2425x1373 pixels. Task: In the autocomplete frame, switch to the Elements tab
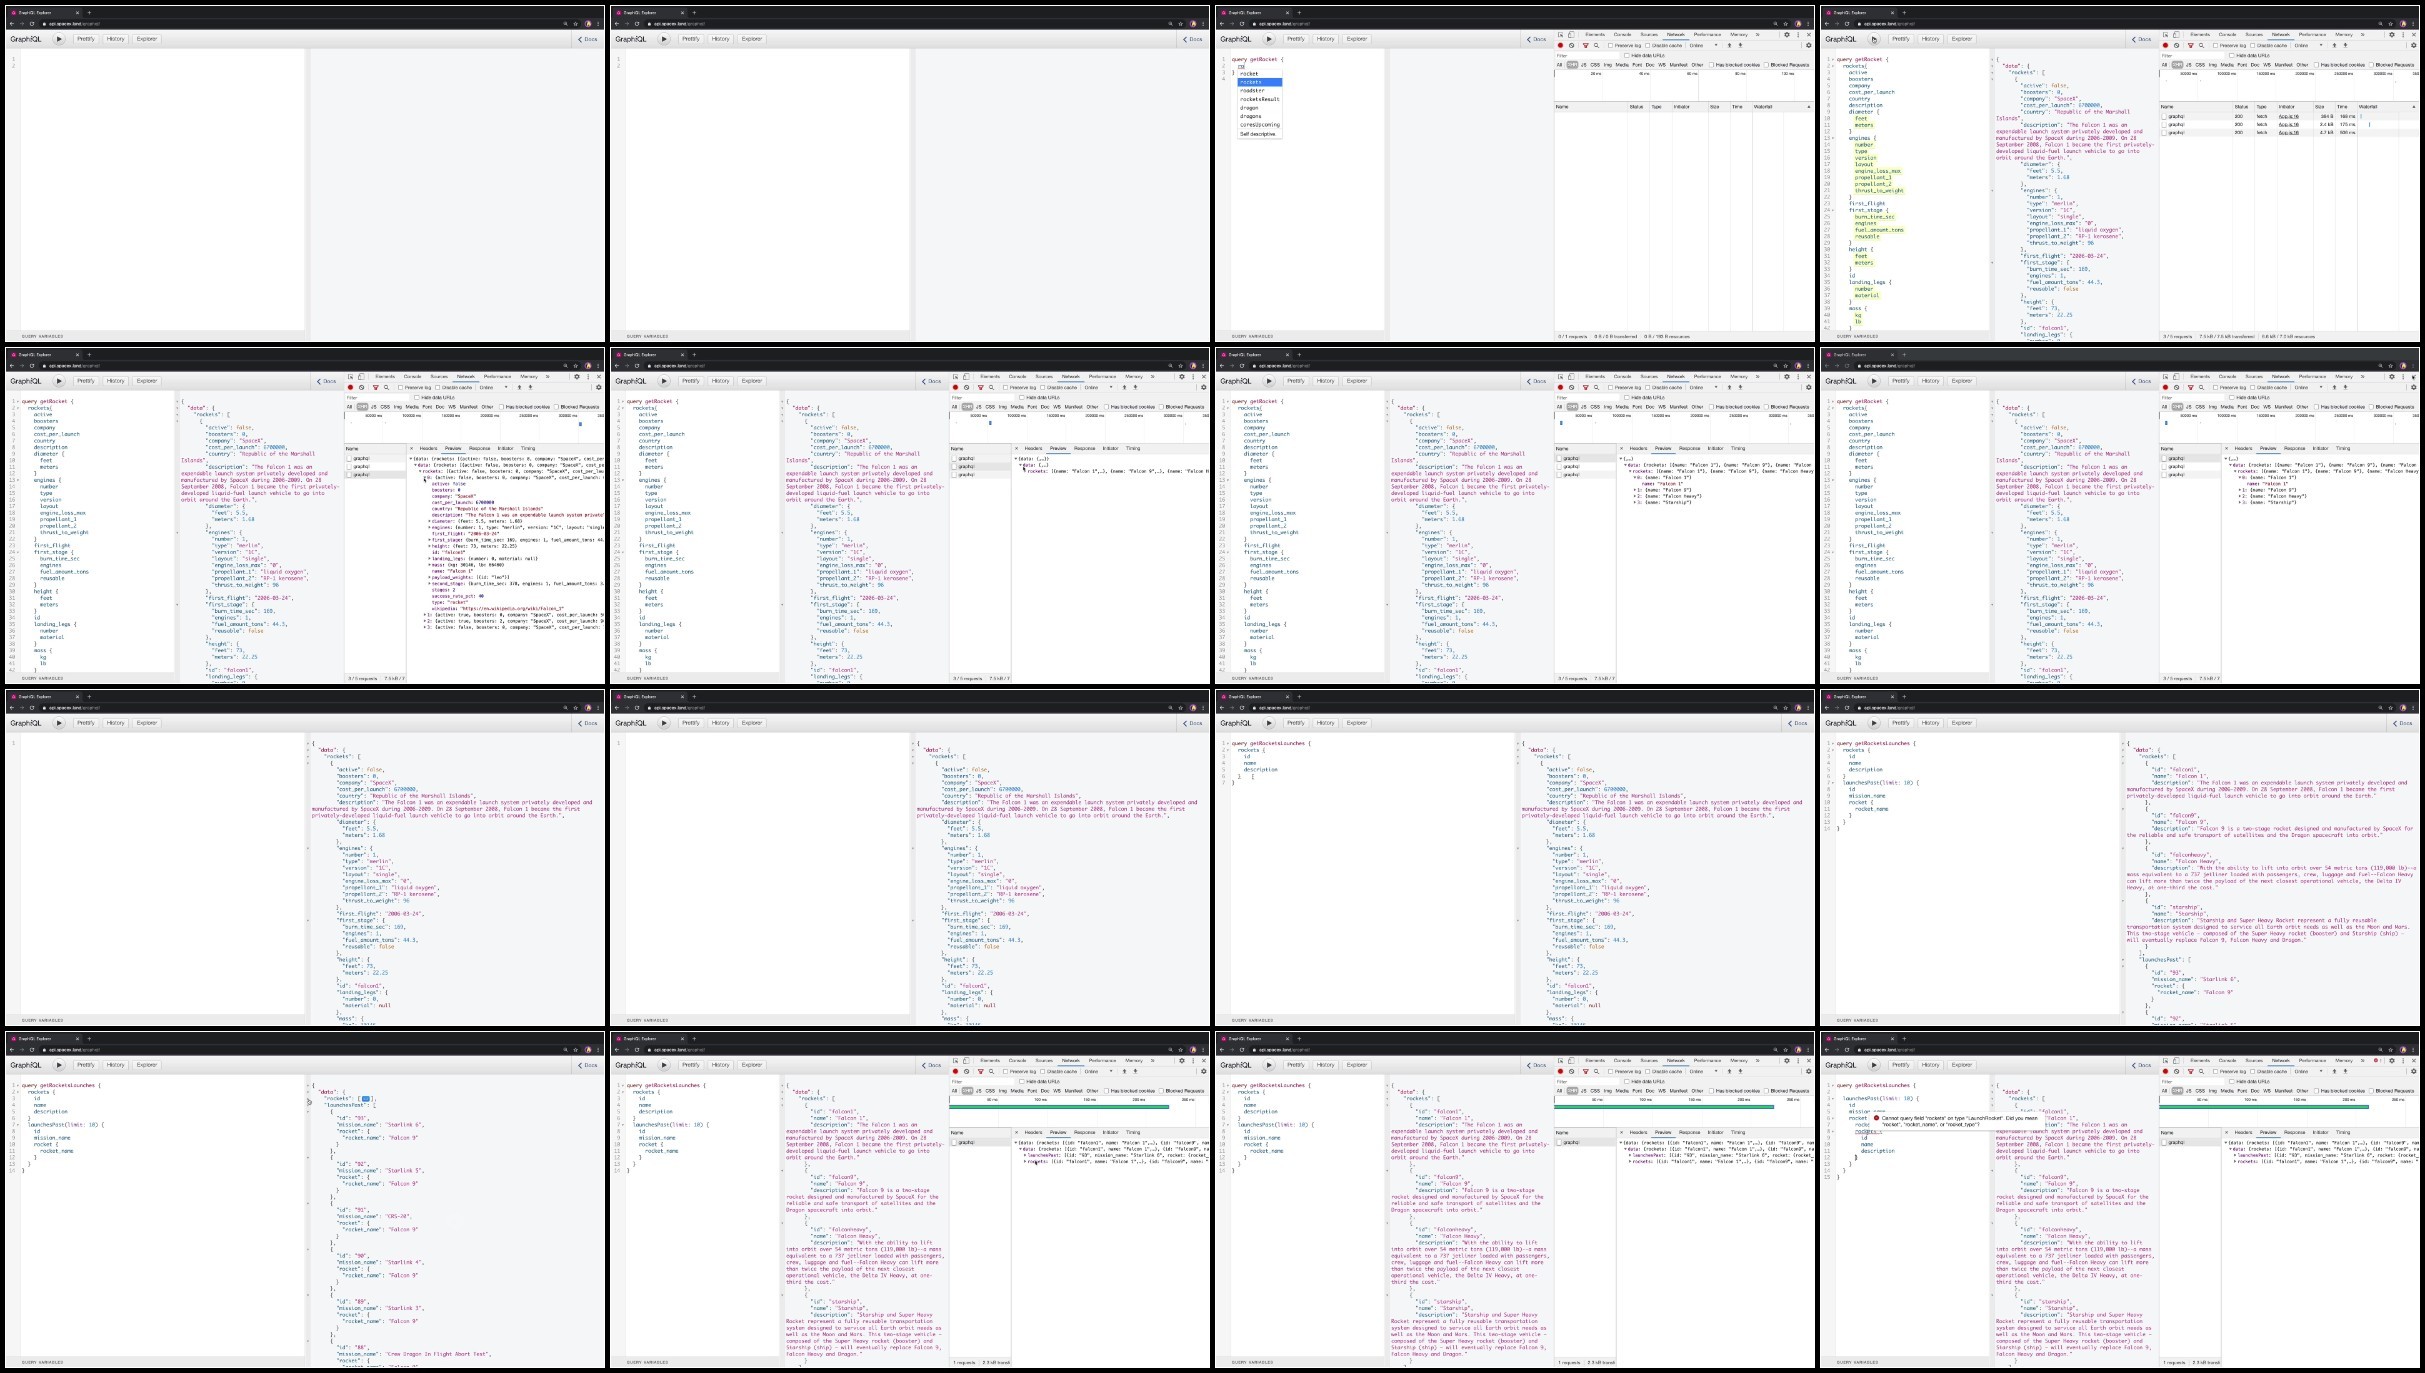[x=1595, y=35]
